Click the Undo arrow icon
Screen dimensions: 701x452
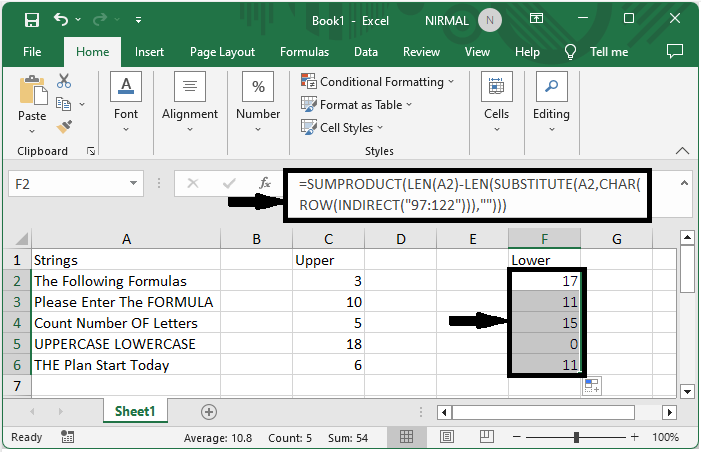(61, 19)
